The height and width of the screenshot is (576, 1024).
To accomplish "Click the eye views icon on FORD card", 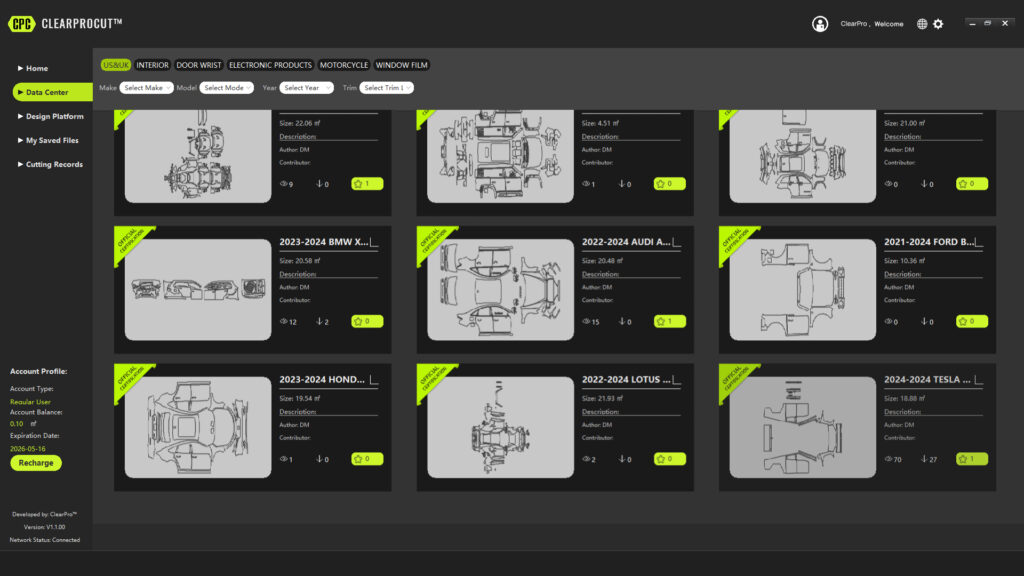I will pos(888,321).
